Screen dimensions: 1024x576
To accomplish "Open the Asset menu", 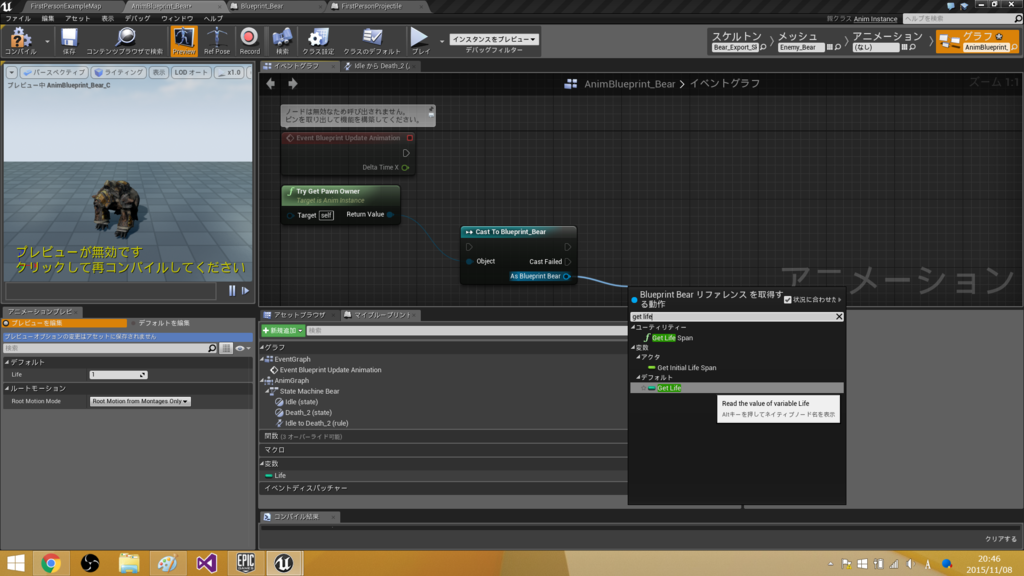I will pyautogui.click(x=77, y=18).
